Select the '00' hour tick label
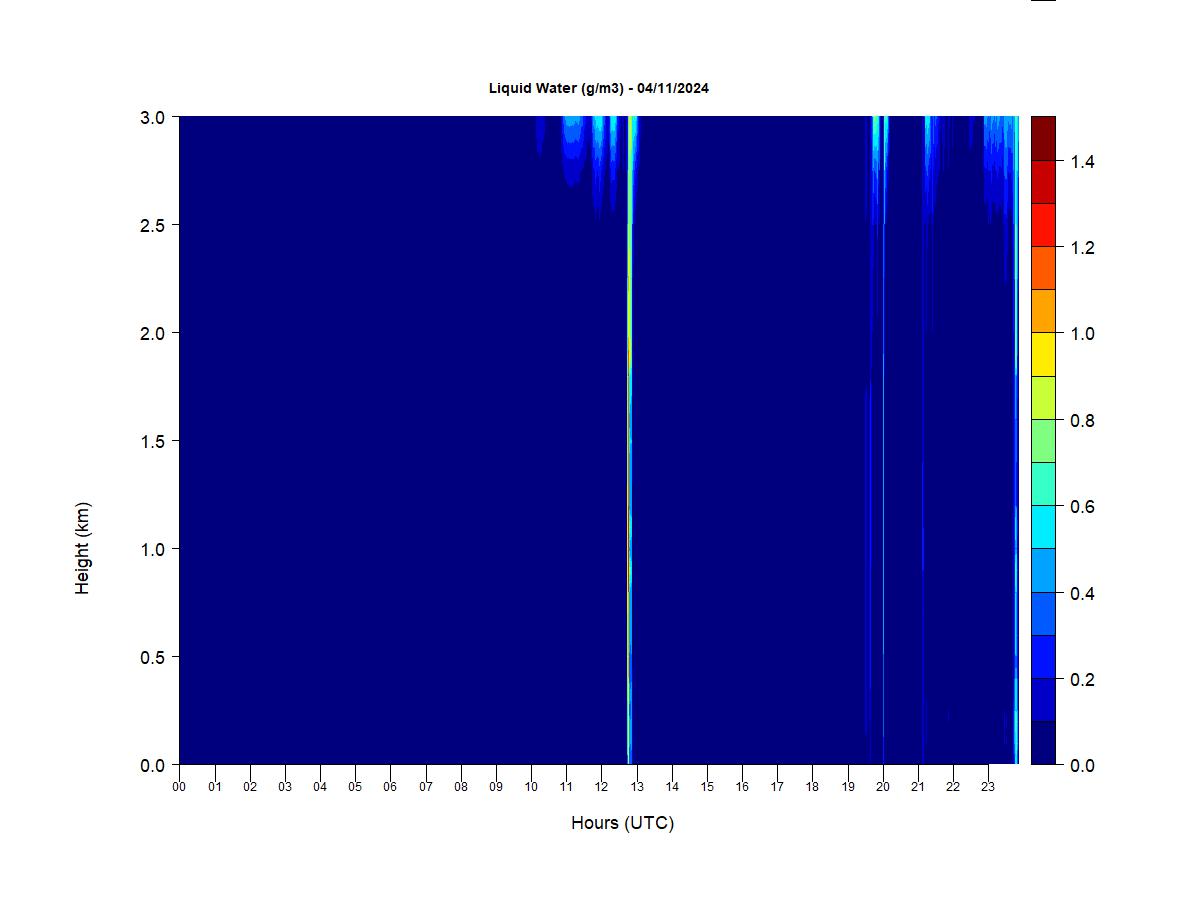Viewport: 1200px width, 900px height. tap(179, 787)
